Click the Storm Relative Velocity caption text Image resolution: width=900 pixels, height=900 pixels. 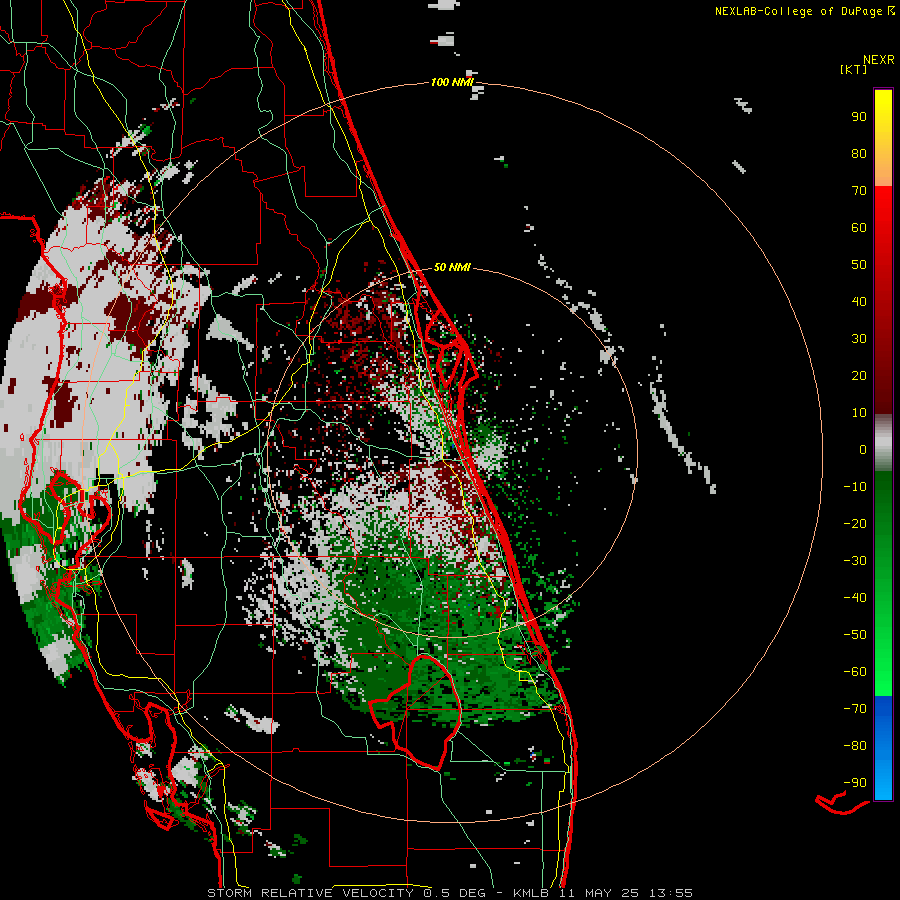pyautogui.click(x=449, y=893)
